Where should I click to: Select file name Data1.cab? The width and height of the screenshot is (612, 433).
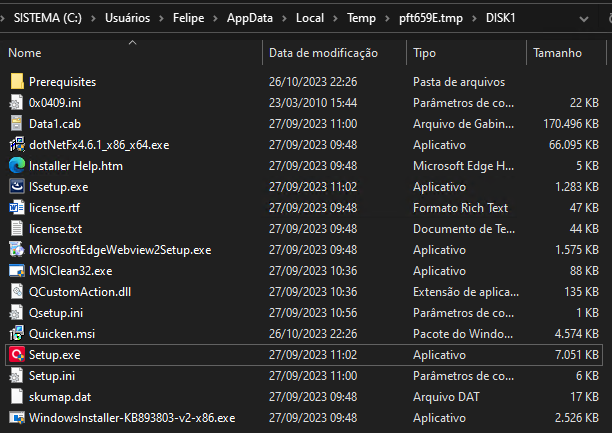(x=55, y=124)
